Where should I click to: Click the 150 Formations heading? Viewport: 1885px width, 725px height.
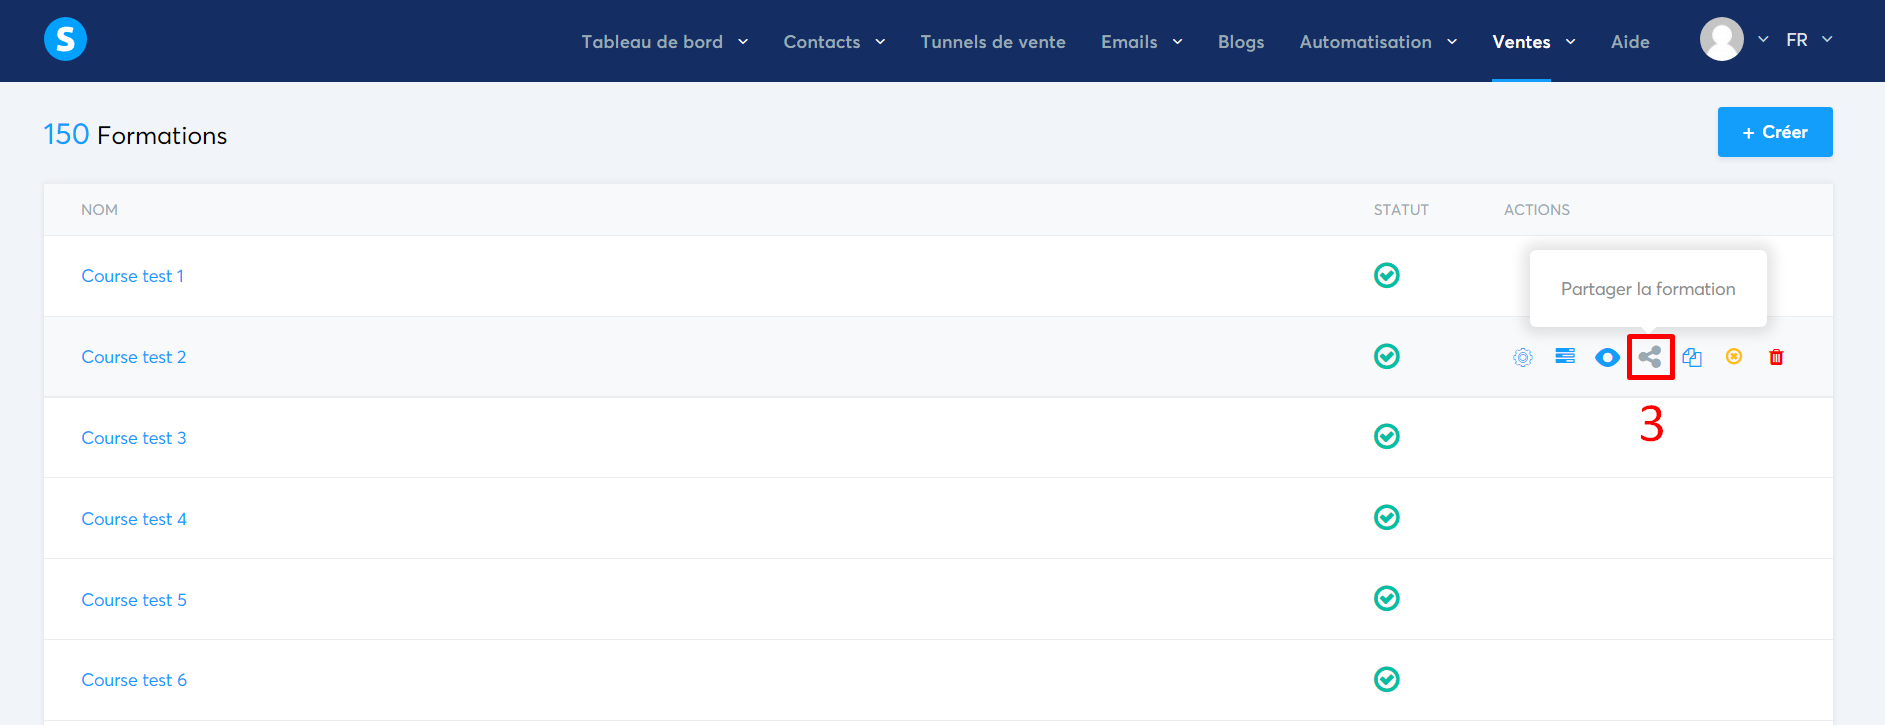(135, 135)
